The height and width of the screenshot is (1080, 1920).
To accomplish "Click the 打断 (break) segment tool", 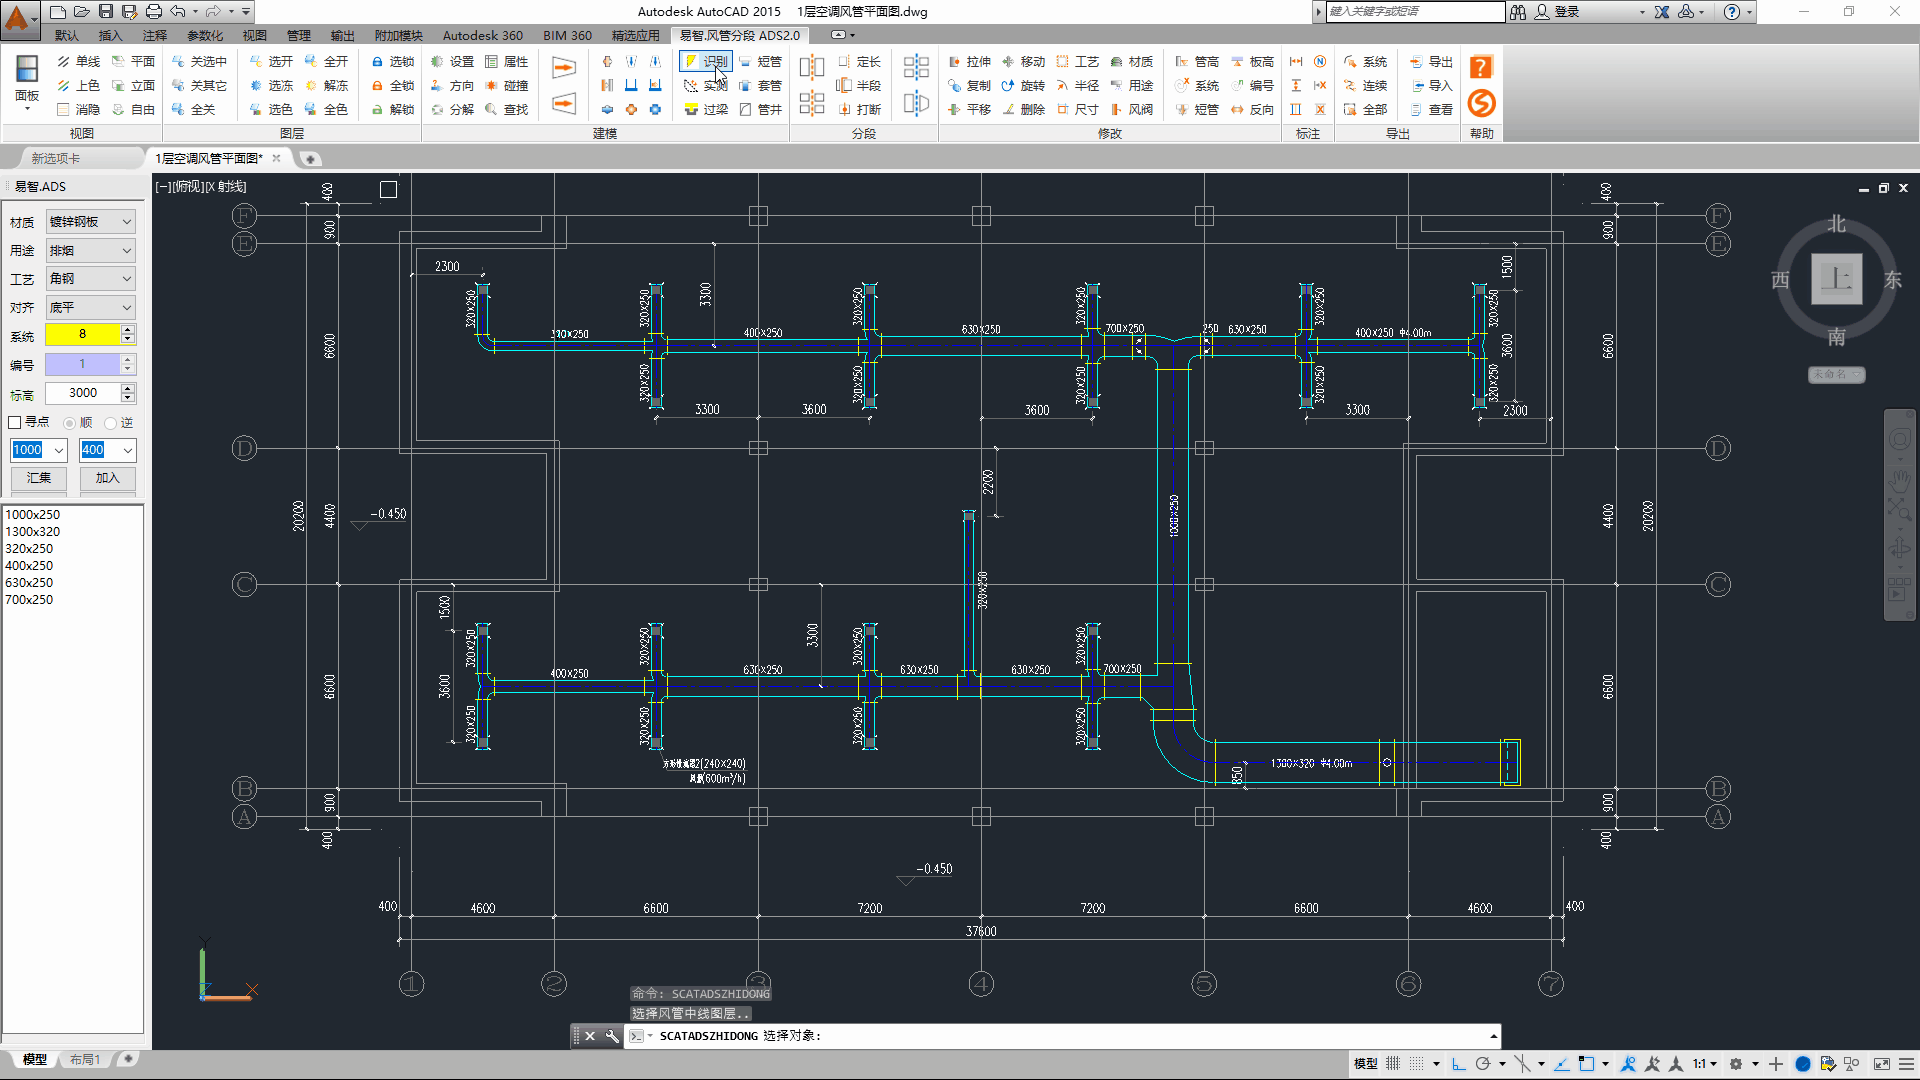I will click(x=859, y=110).
